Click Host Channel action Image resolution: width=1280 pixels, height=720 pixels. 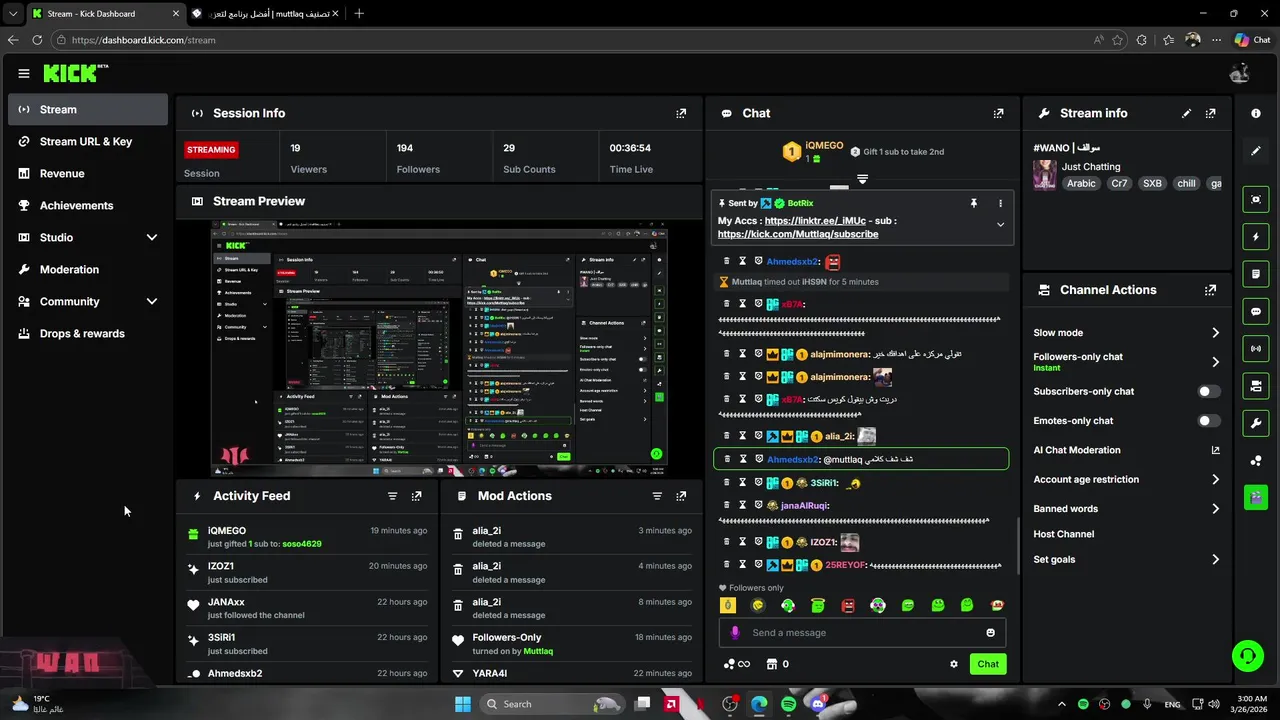coord(1063,534)
